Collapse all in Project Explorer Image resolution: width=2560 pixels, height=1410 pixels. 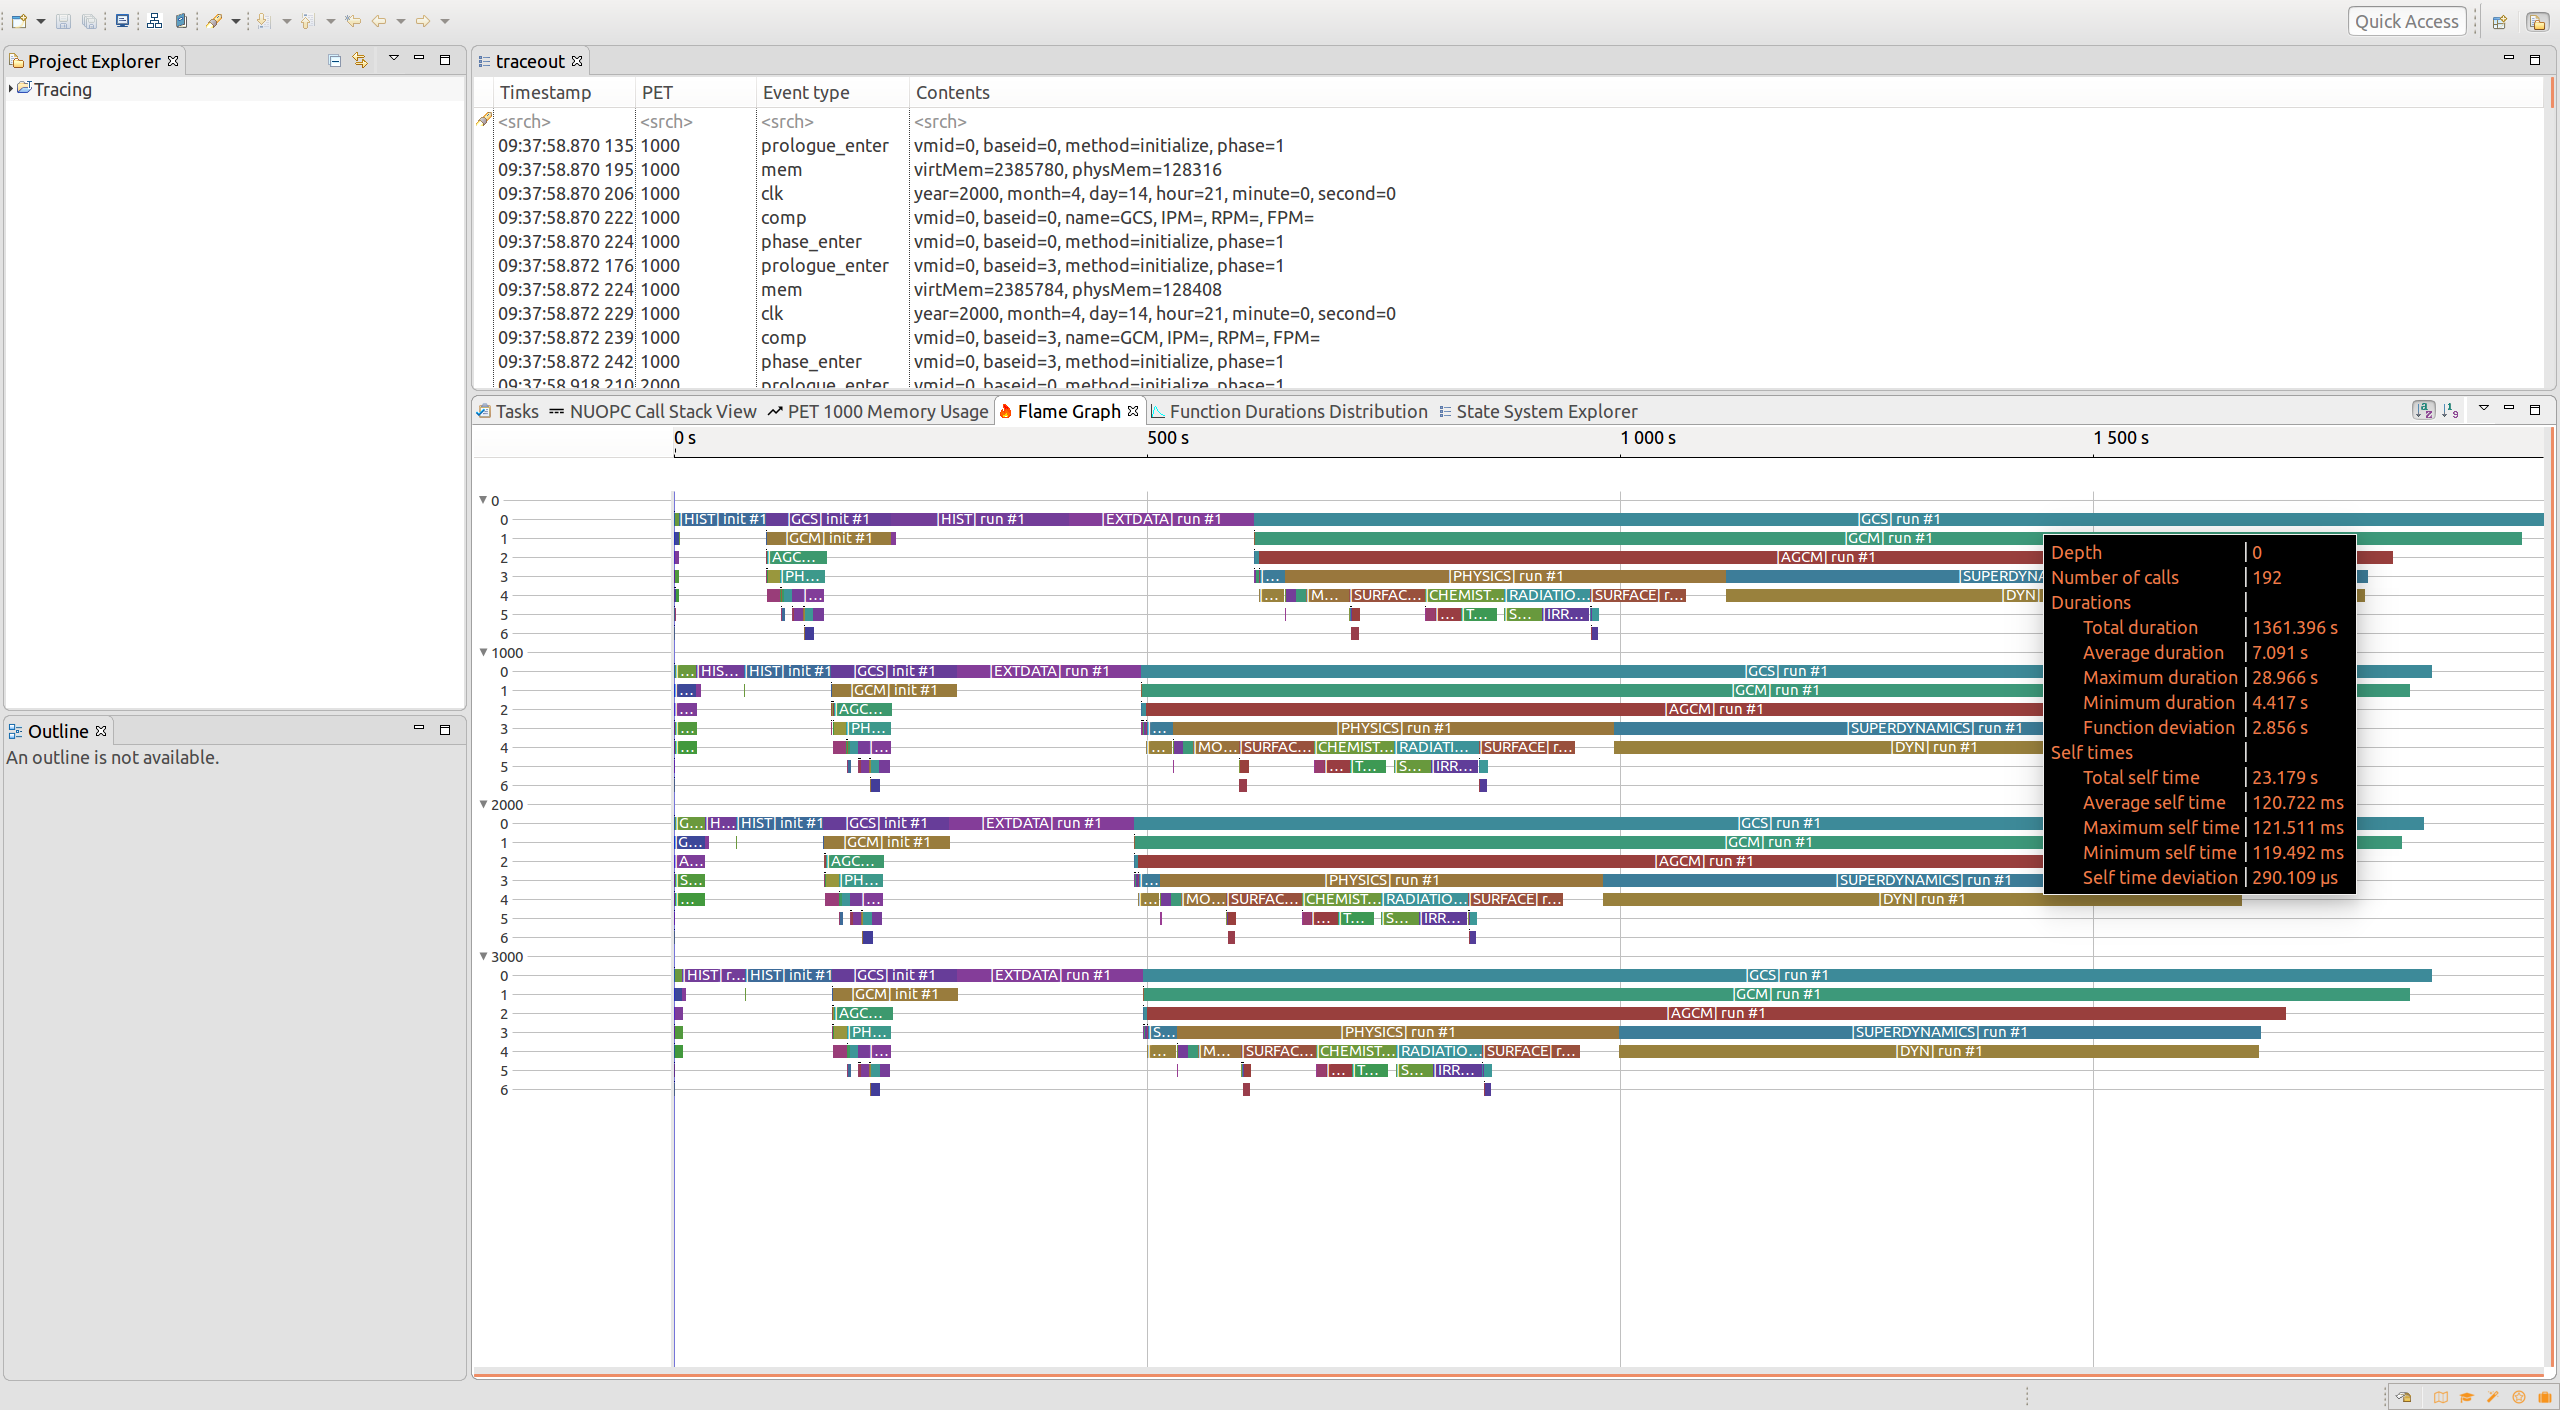coord(335,61)
